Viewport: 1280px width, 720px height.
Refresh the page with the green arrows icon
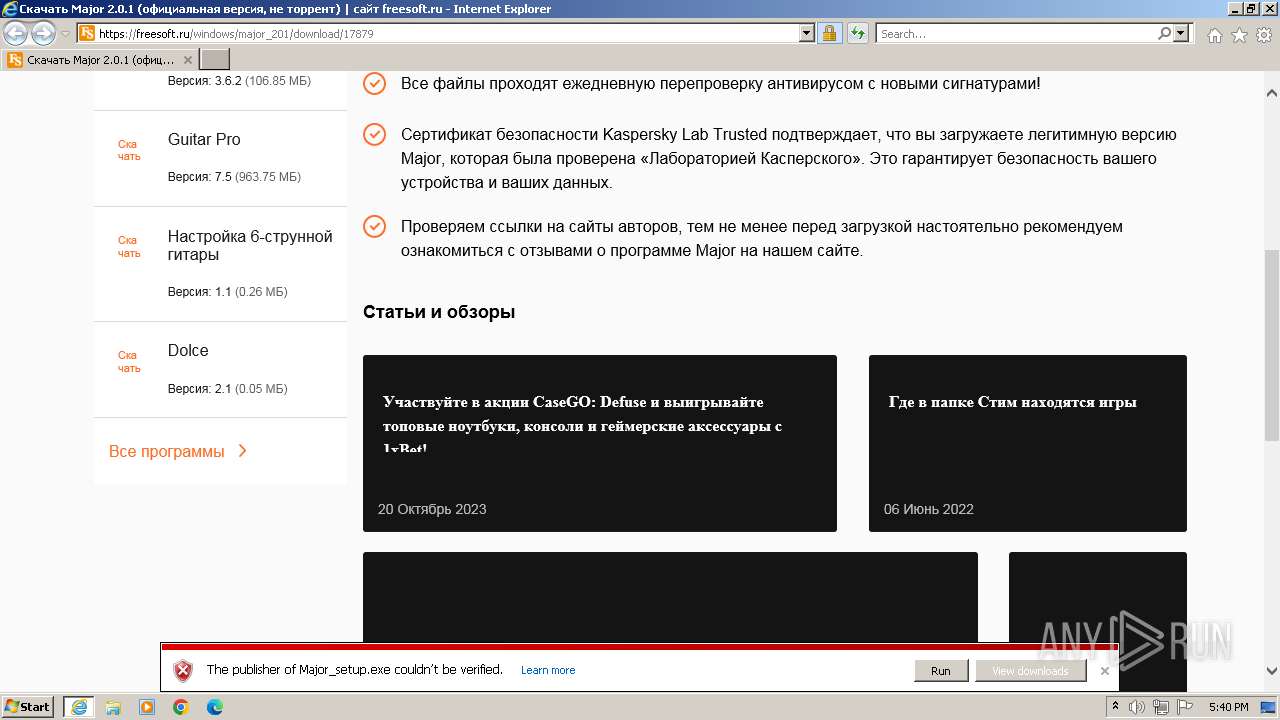coord(857,33)
